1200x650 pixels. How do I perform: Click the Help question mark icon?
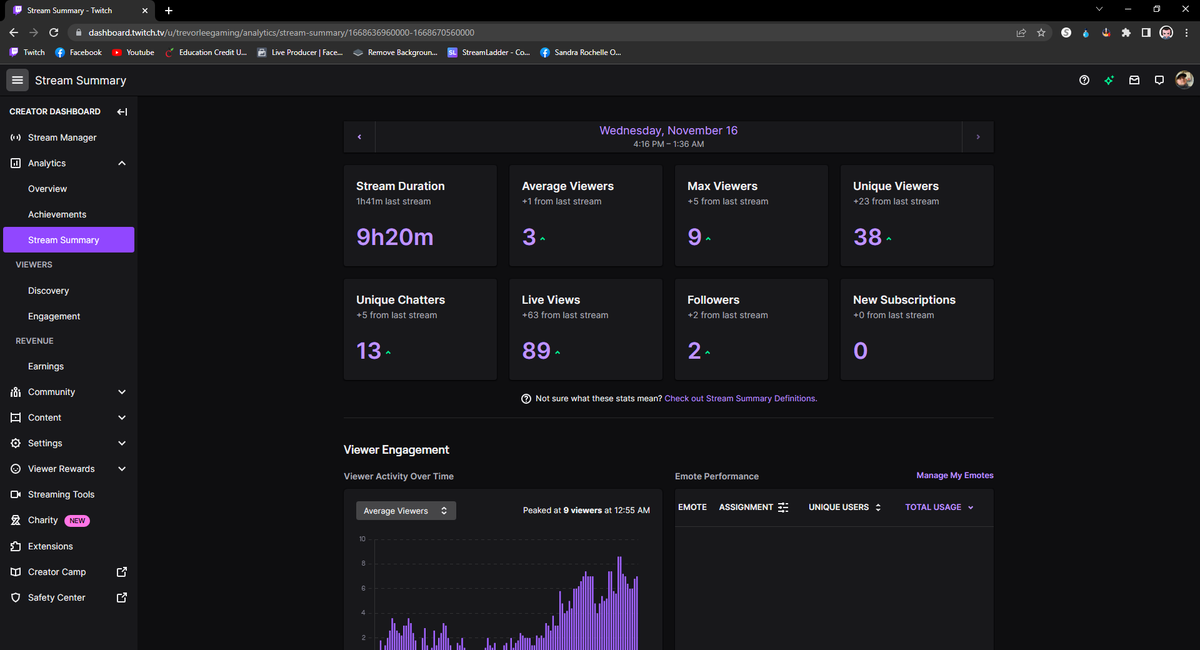click(1084, 80)
